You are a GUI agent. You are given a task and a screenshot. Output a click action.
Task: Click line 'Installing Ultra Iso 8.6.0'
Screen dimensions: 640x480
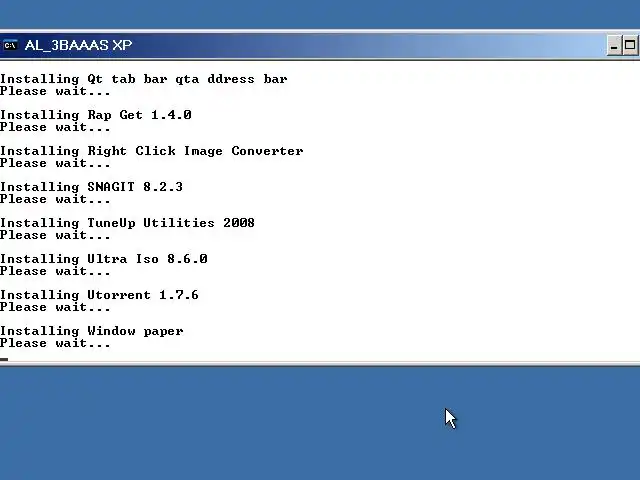click(104, 258)
